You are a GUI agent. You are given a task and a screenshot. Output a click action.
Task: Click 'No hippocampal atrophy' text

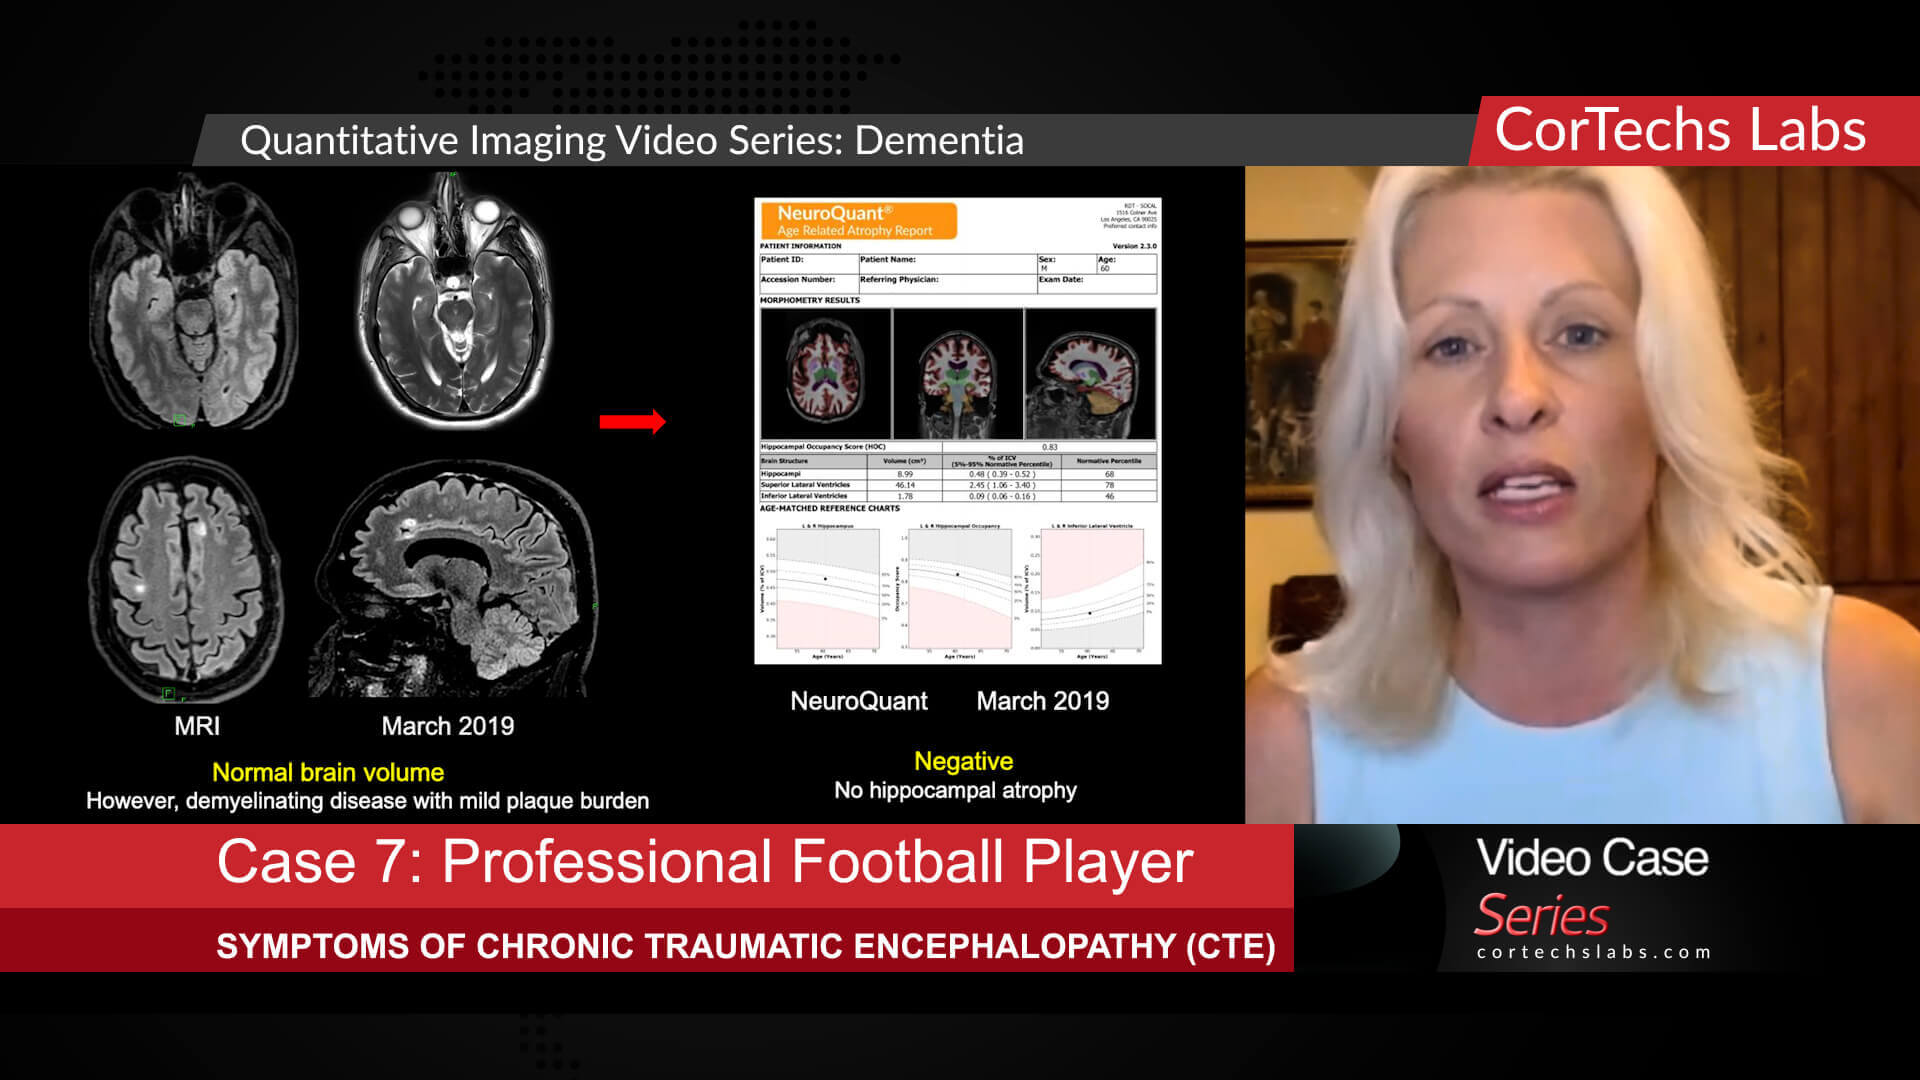955,790
